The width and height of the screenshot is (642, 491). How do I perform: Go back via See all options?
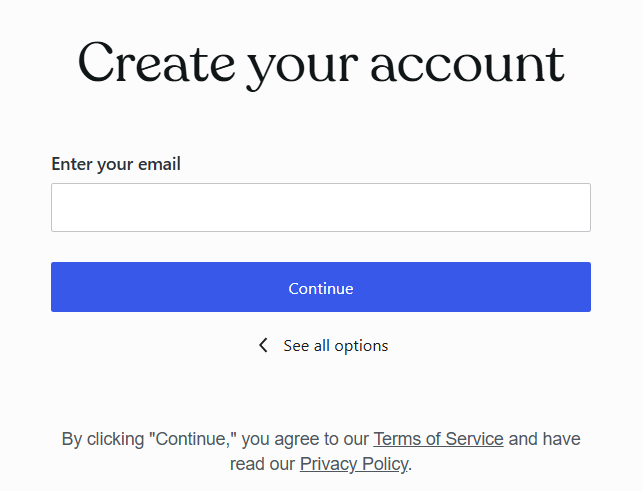[323, 346]
